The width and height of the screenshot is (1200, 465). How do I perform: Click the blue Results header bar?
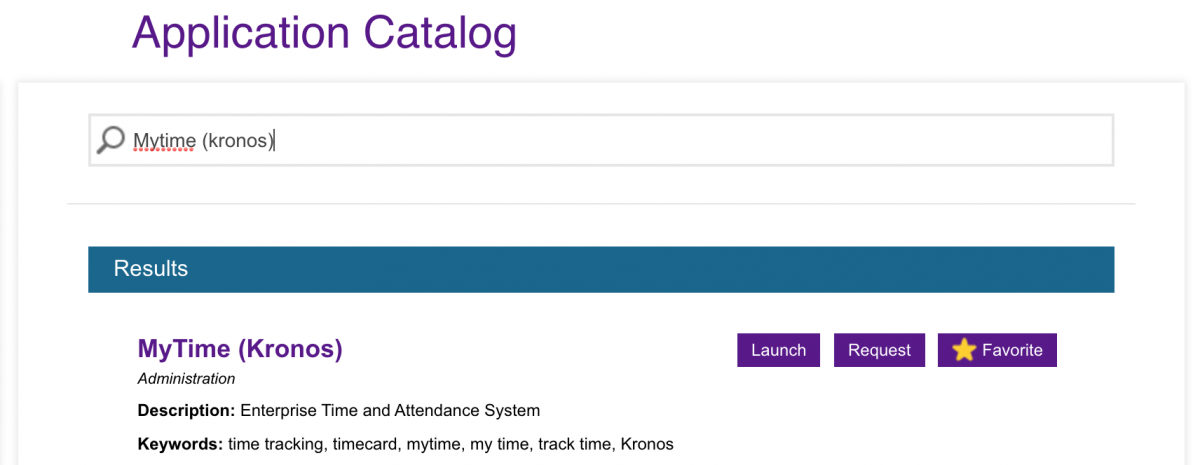point(601,269)
